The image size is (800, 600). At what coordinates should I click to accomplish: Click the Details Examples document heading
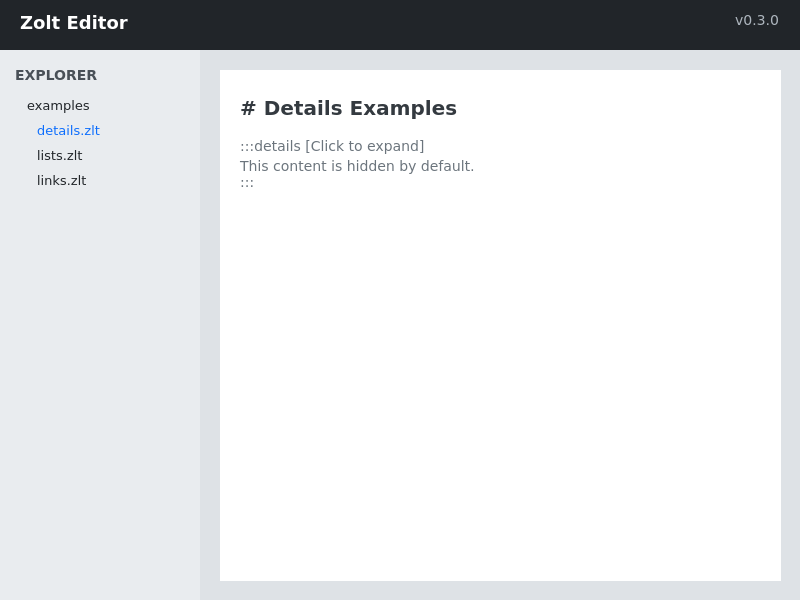click(348, 108)
